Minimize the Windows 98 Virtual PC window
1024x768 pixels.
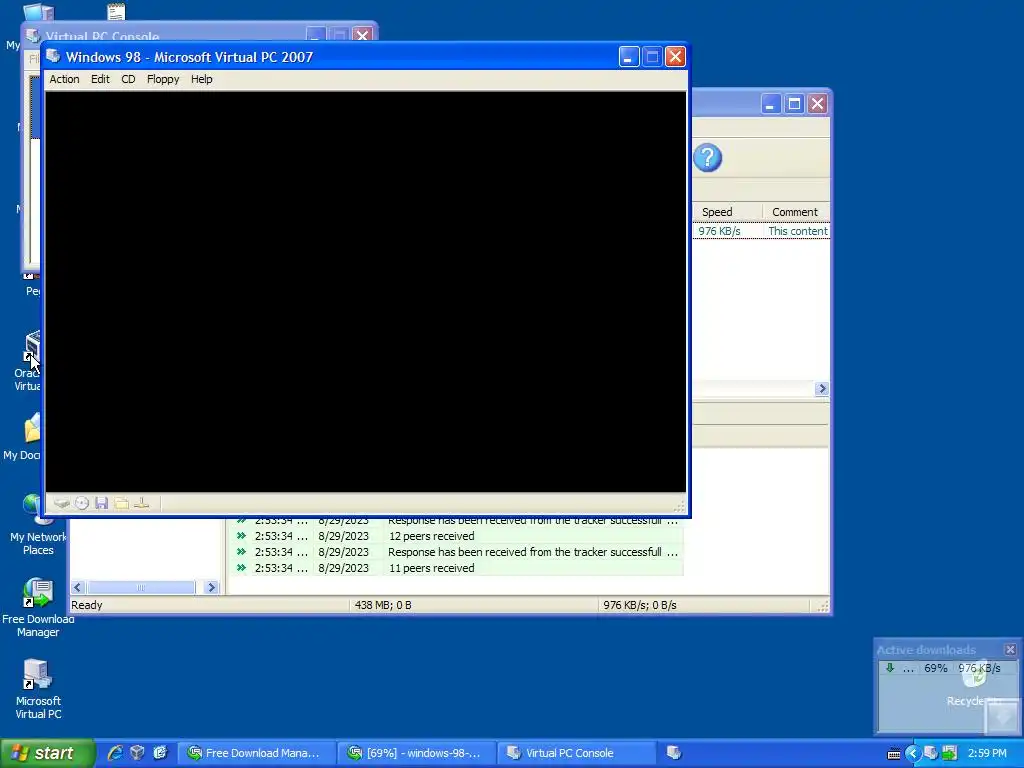coord(628,57)
